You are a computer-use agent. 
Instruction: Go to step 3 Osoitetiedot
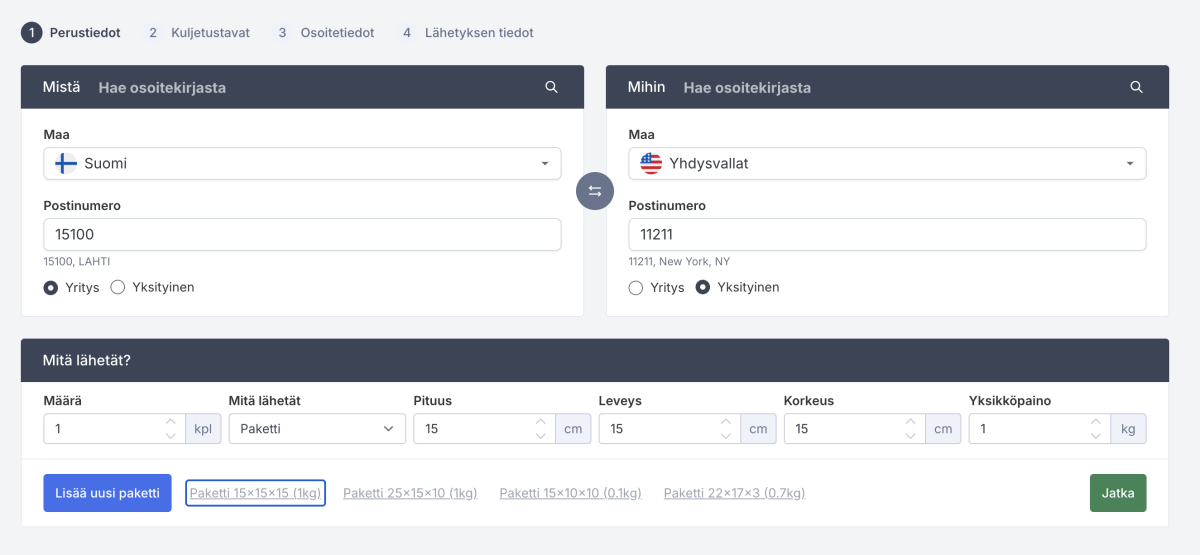click(327, 33)
